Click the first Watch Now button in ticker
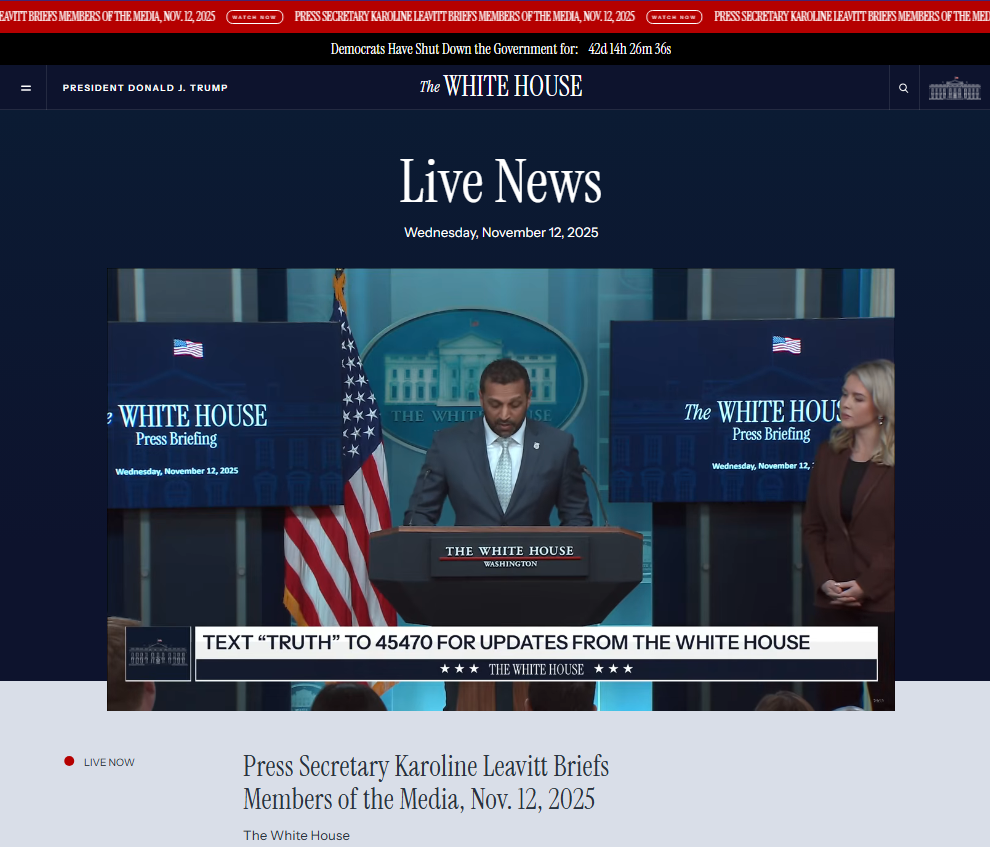 coord(254,17)
